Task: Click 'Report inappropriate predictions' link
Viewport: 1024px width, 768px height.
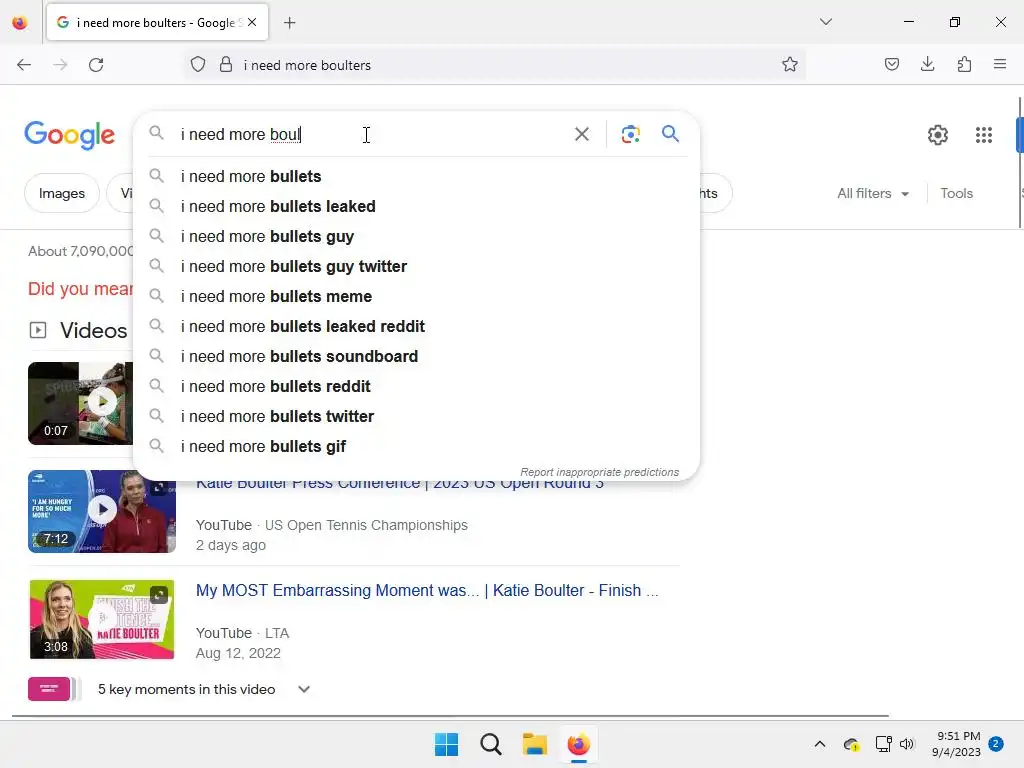Action: [600, 472]
